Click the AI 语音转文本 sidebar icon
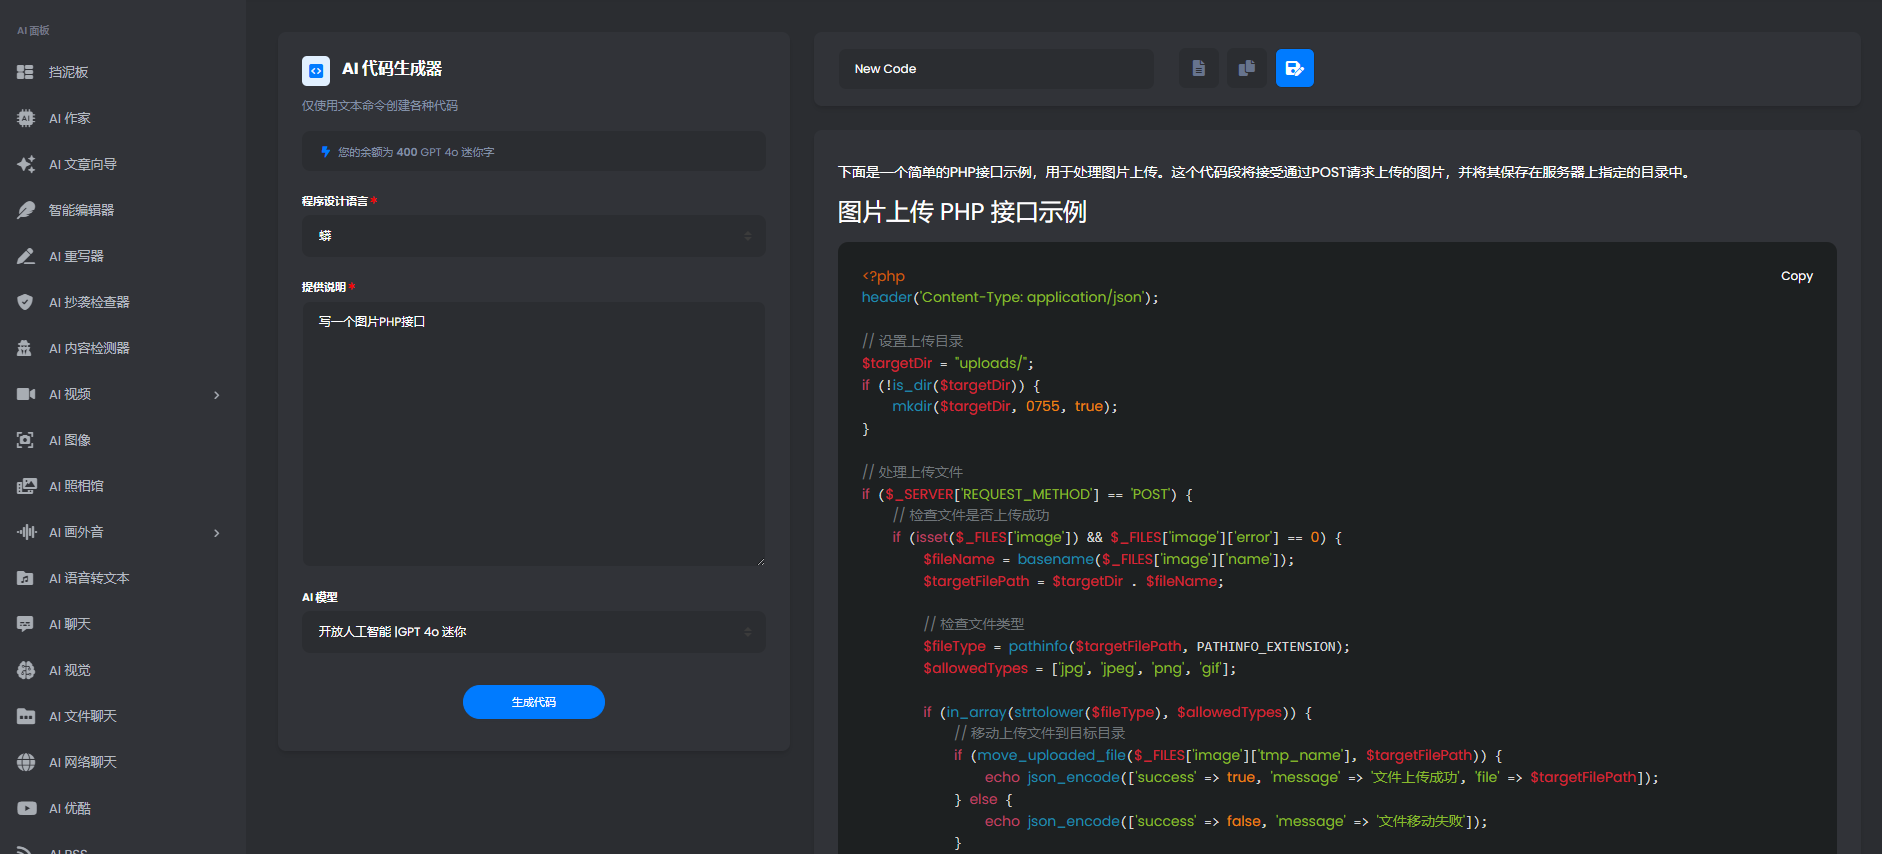Image resolution: width=1882 pixels, height=854 pixels. [x=26, y=578]
